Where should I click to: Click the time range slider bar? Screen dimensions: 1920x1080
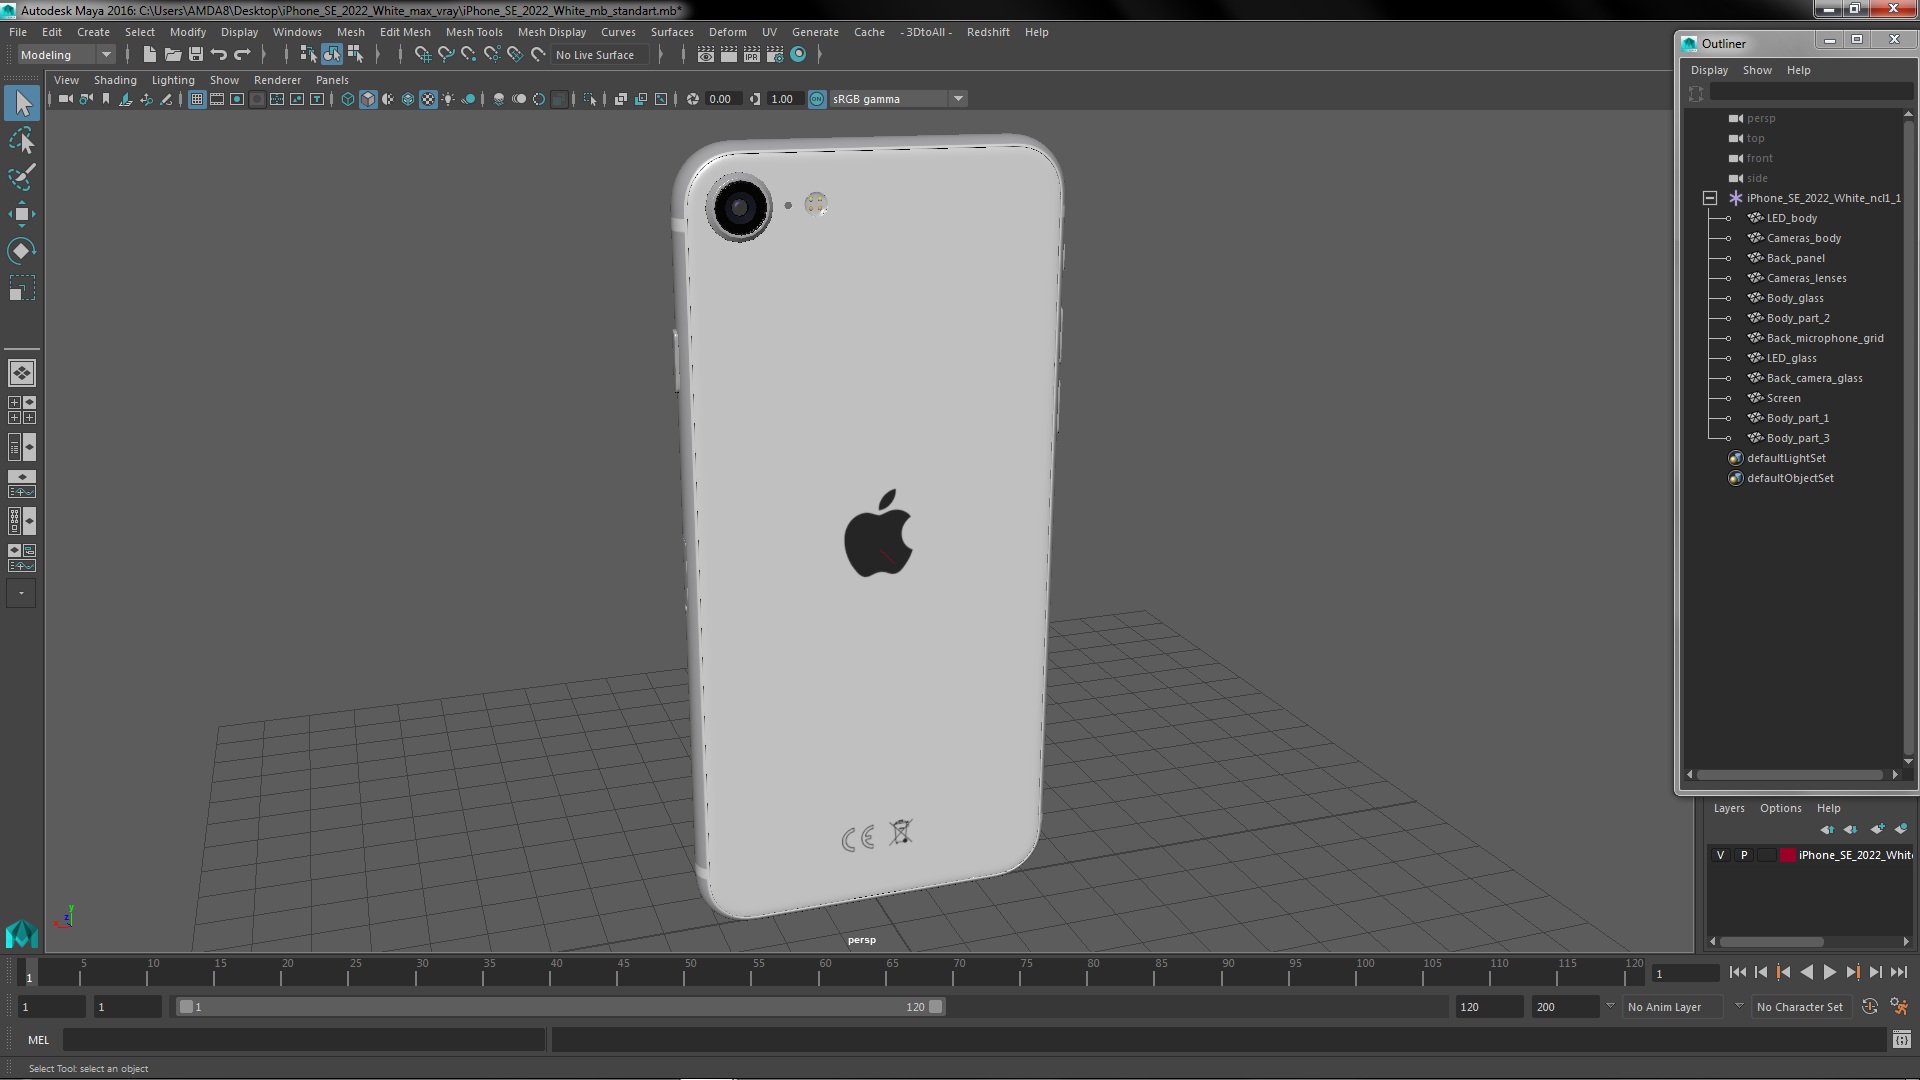(560, 1007)
